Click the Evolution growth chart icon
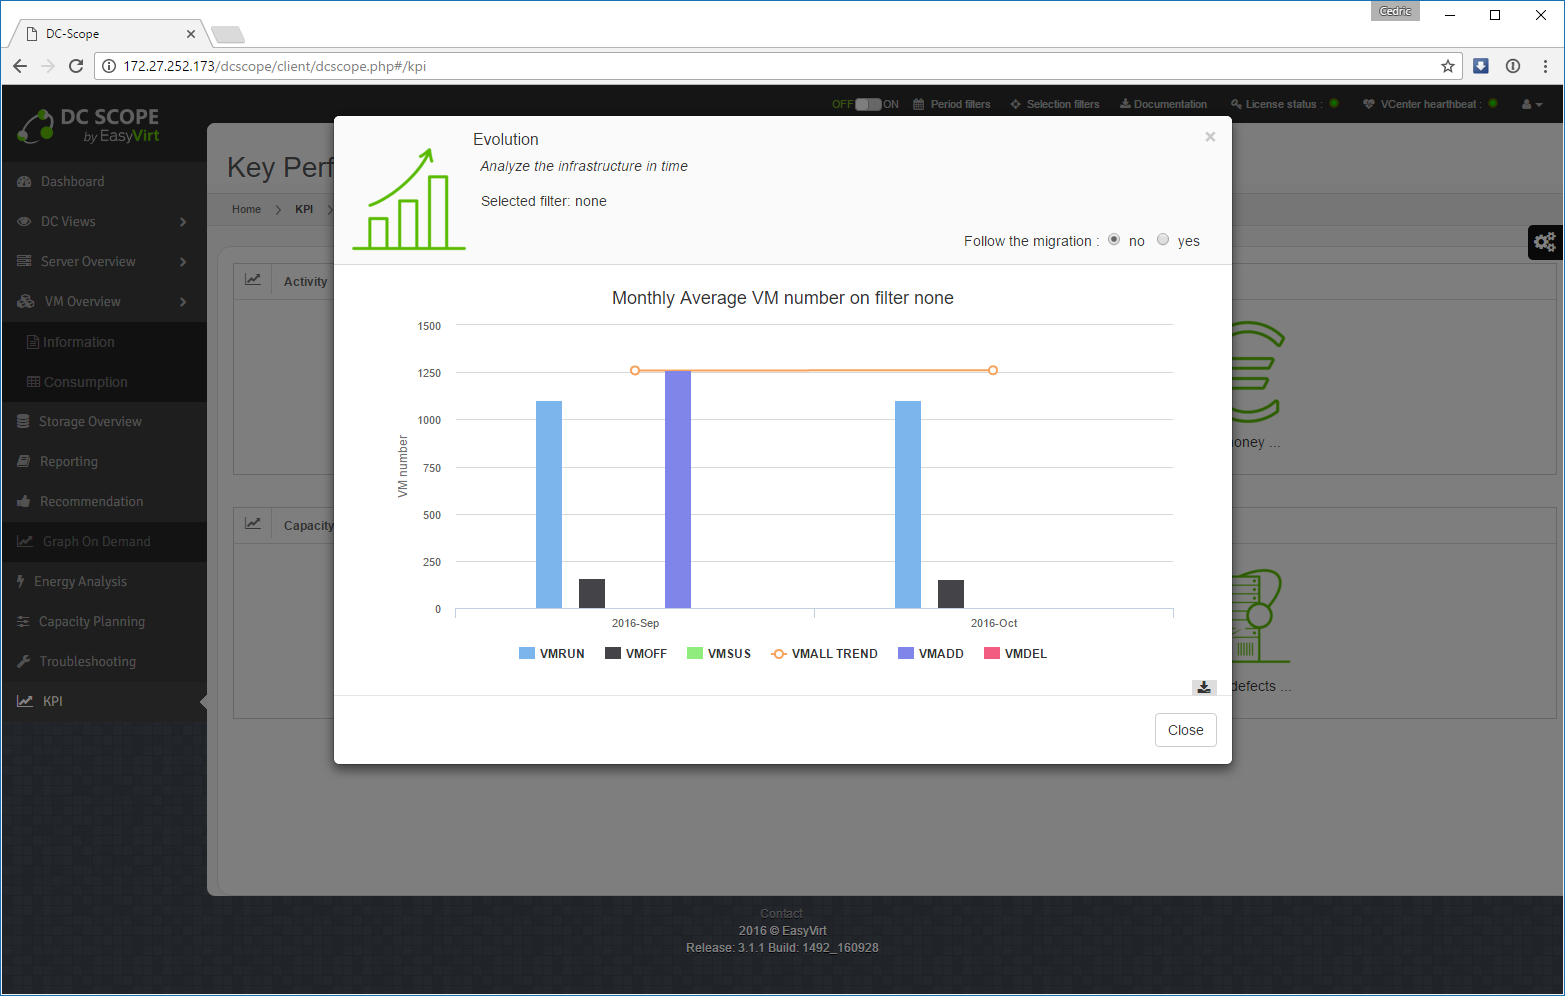Image resolution: width=1565 pixels, height=996 pixels. tap(409, 199)
